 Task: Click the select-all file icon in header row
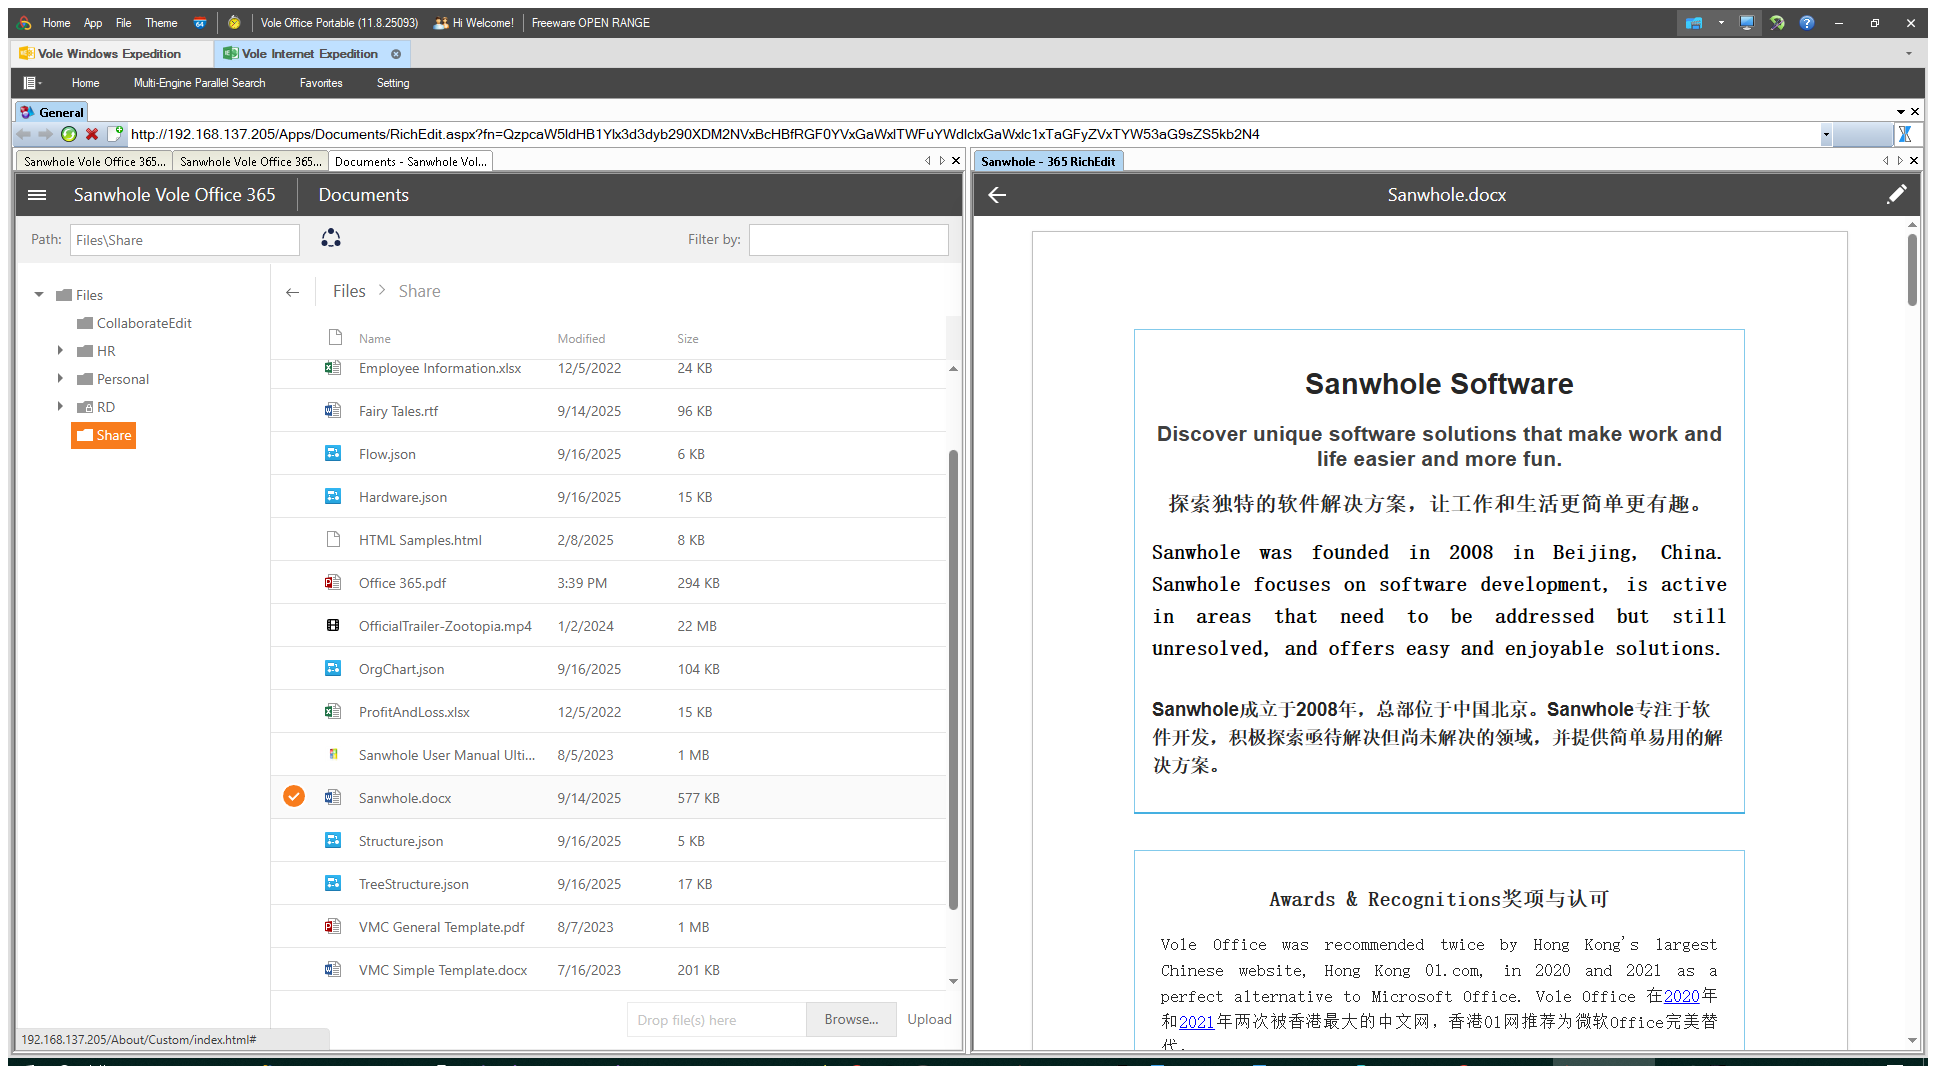click(335, 337)
